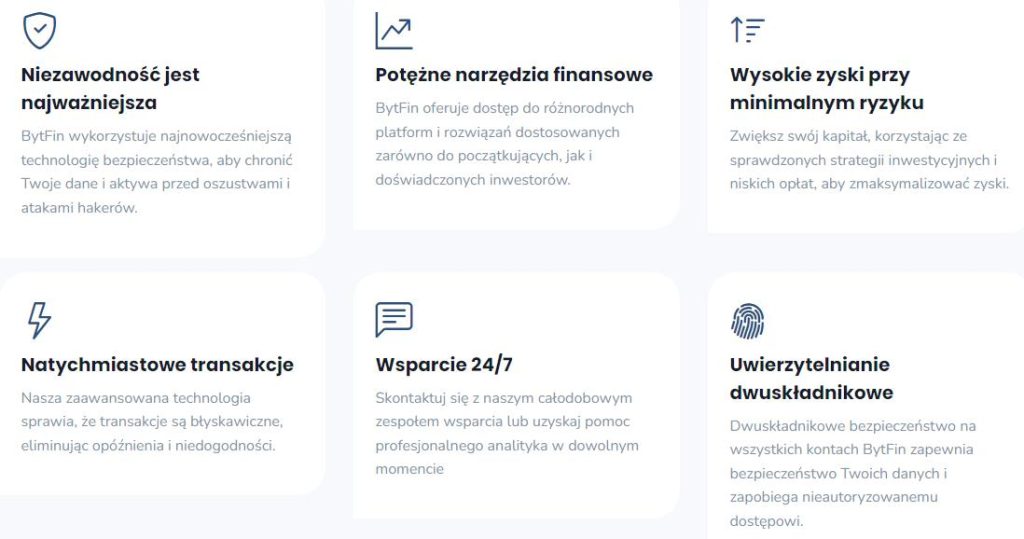The width and height of the screenshot is (1024, 539).
Task: Click the shield checkmark icon
Action: pos(40,31)
